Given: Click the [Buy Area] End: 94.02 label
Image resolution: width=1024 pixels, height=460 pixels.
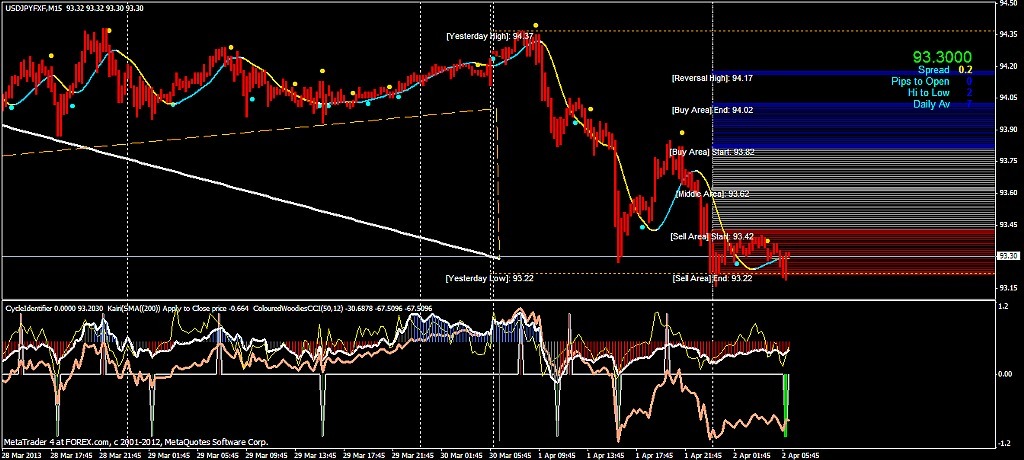Looking at the screenshot, I should pyautogui.click(x=712, y=110).
